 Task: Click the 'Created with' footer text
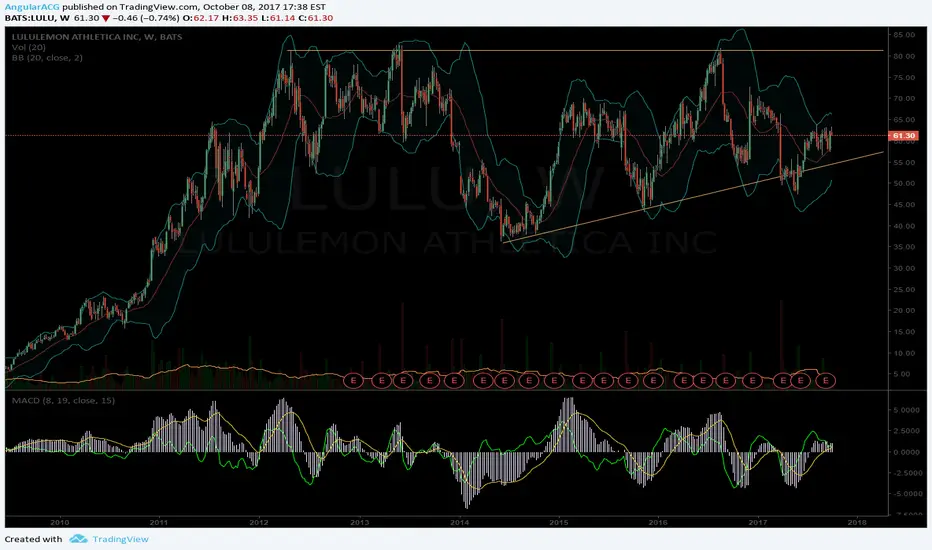point(33,539)
